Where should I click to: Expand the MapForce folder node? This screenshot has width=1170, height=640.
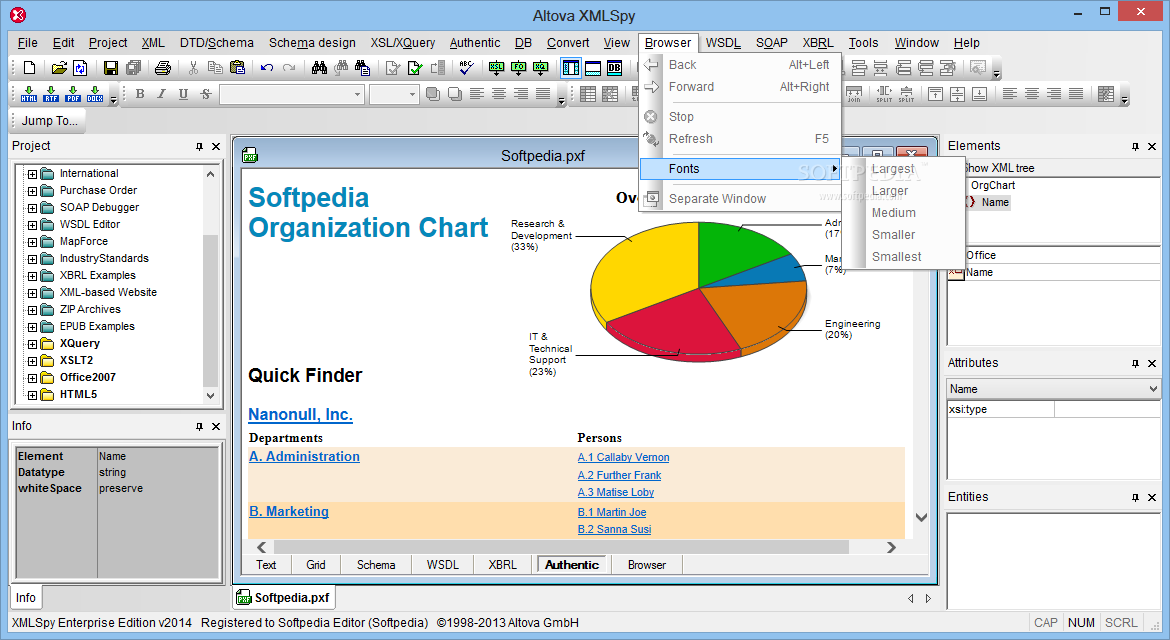[32, 242]
